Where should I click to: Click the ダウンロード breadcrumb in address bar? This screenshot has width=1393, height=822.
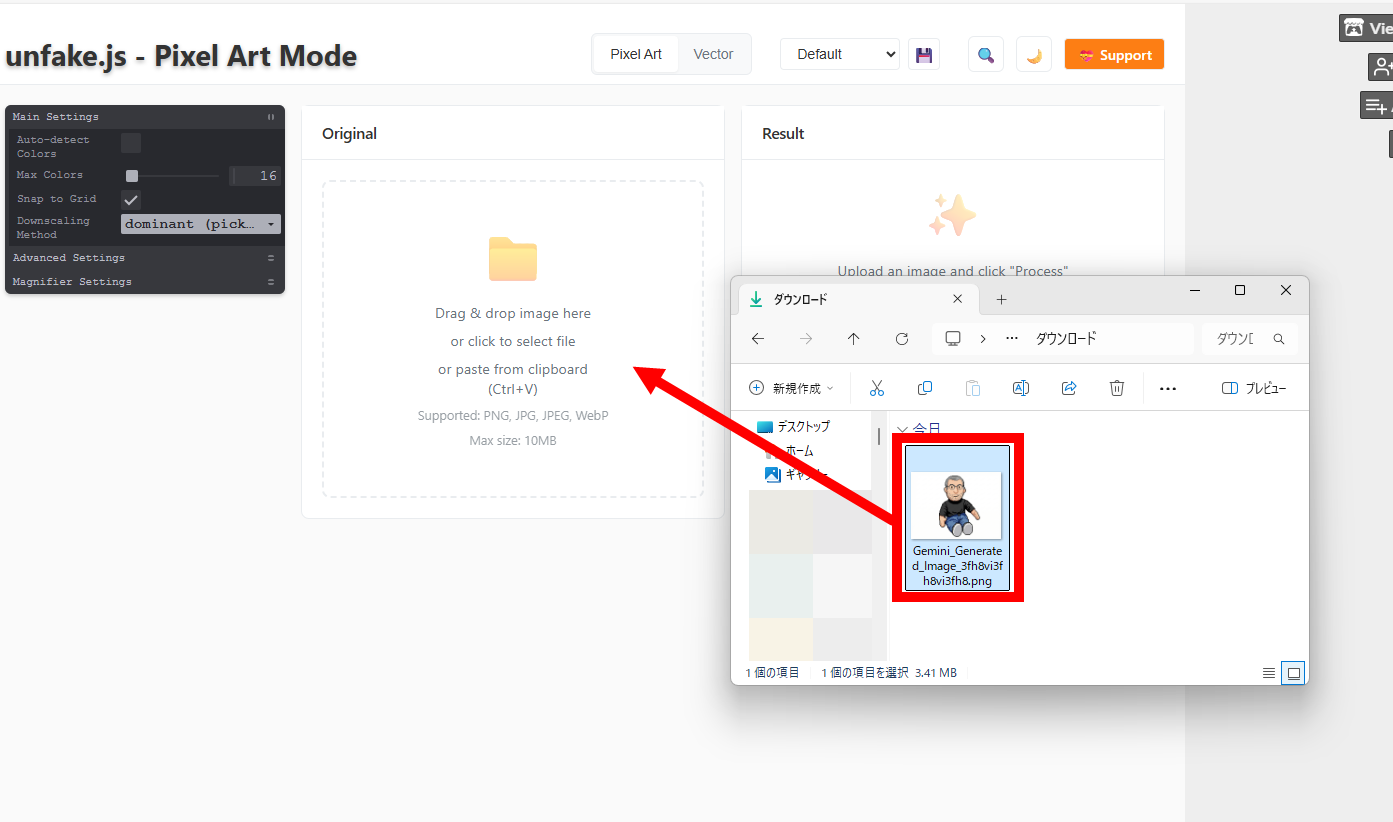[1066, 339]
